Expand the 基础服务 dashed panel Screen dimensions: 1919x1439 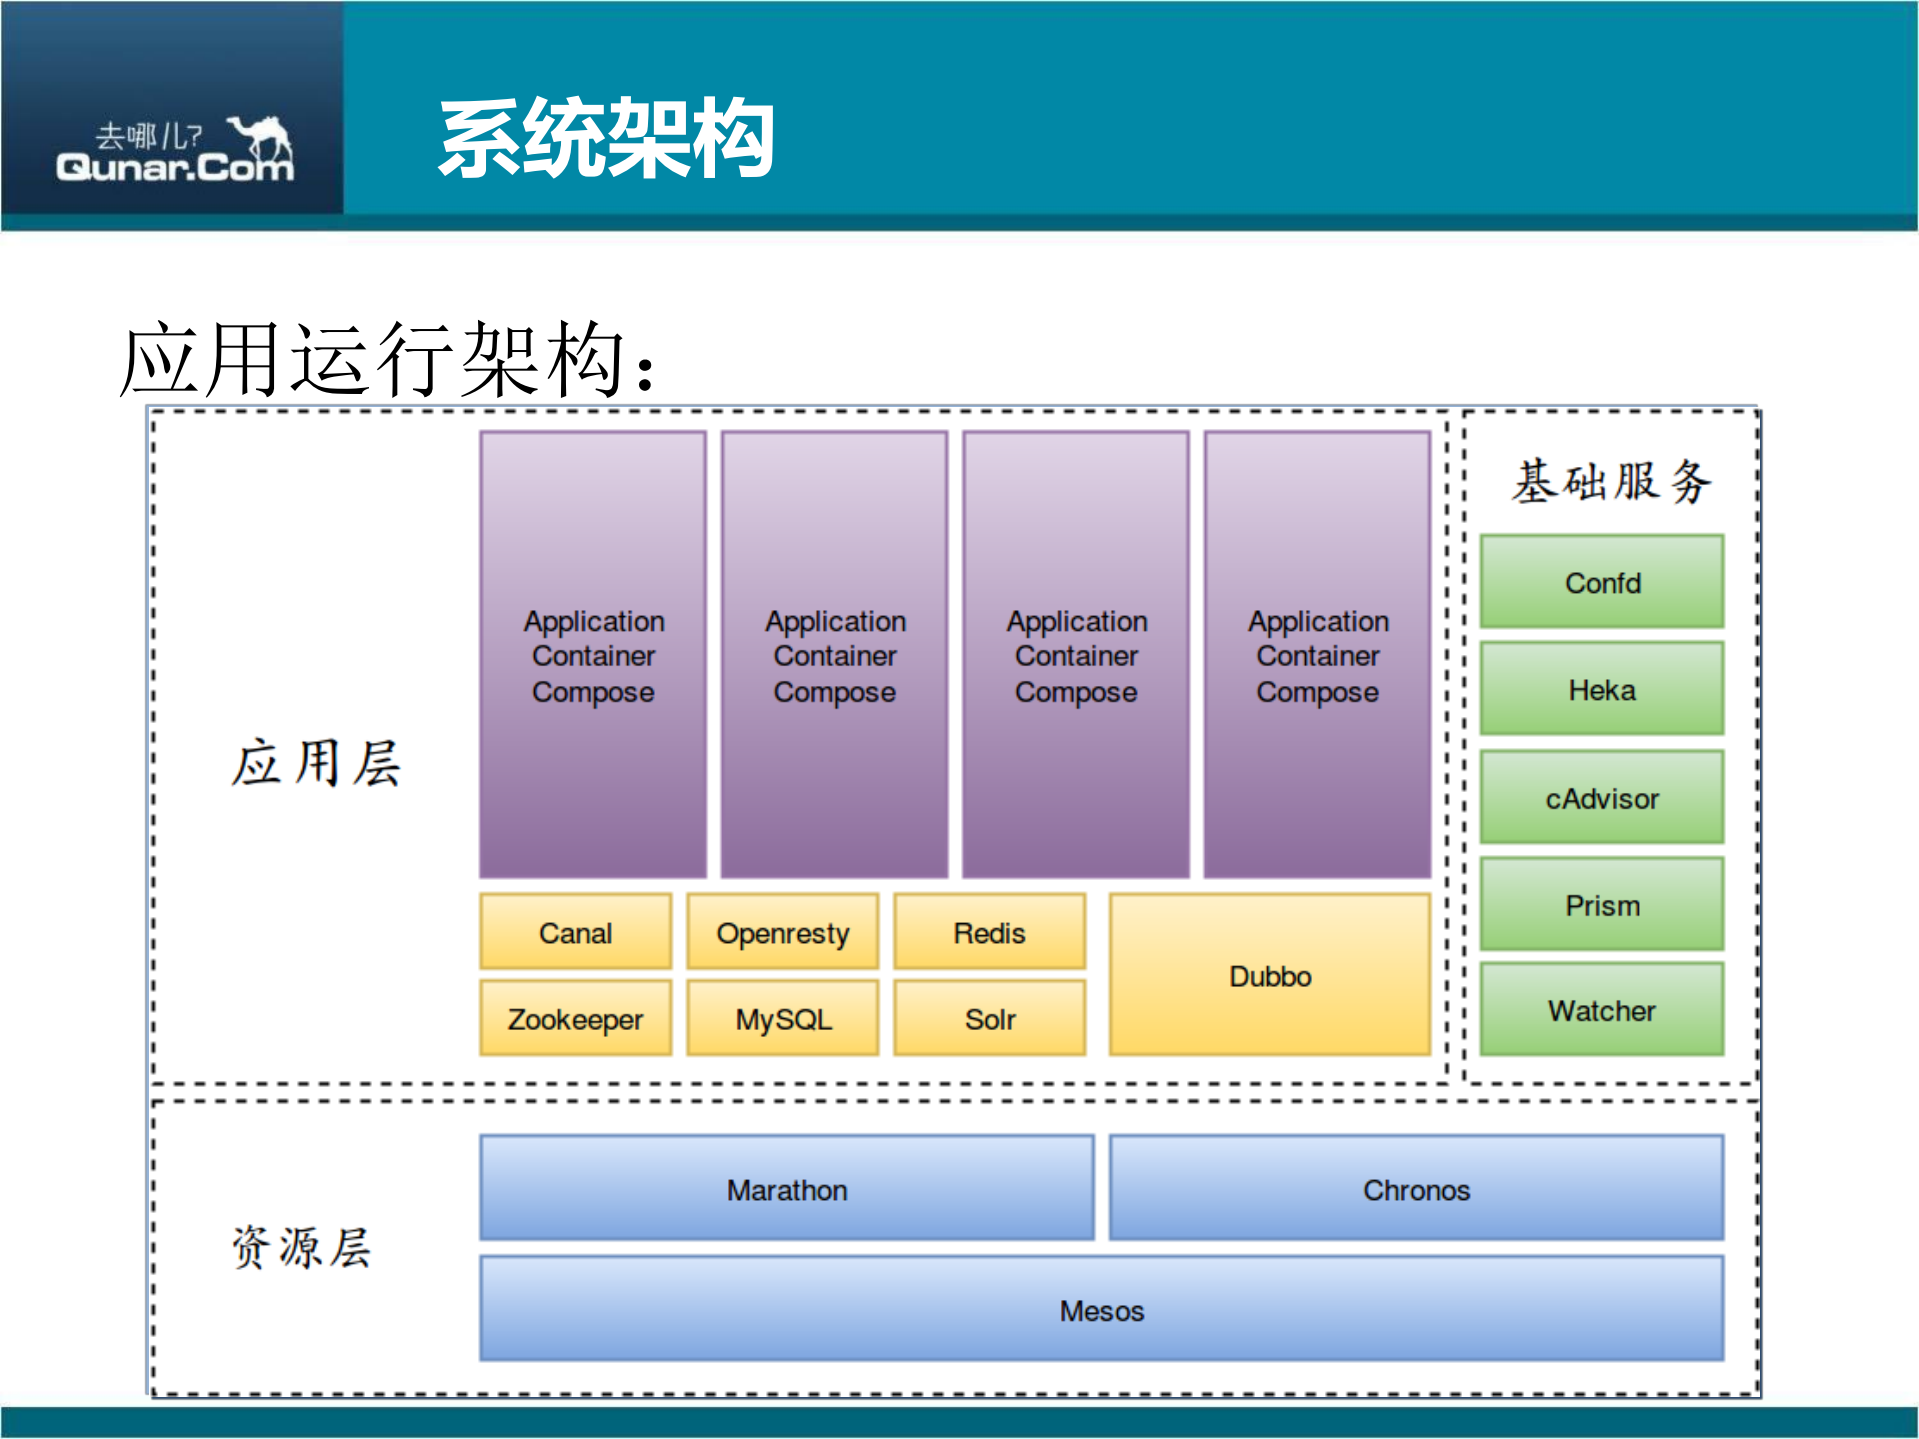1610,480
